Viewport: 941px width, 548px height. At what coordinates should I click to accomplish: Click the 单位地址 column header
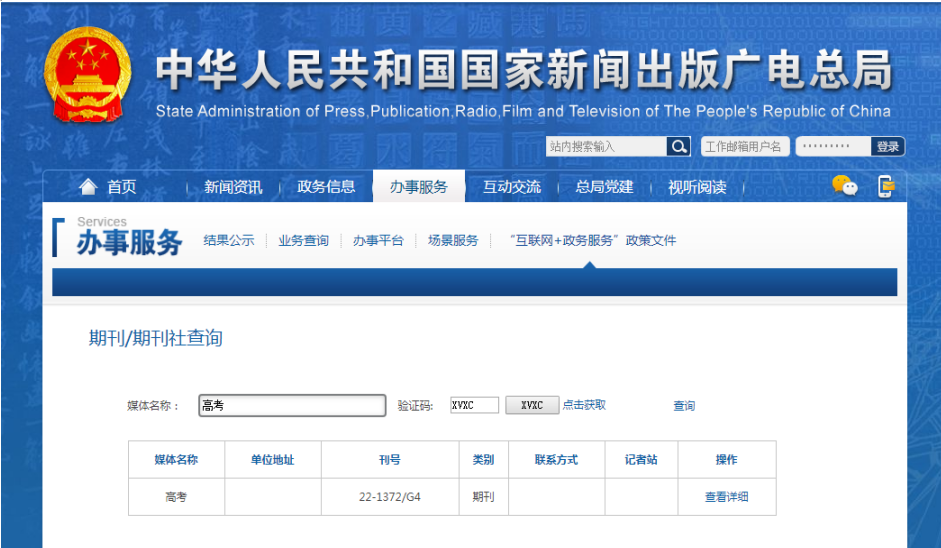coord(273,460)
